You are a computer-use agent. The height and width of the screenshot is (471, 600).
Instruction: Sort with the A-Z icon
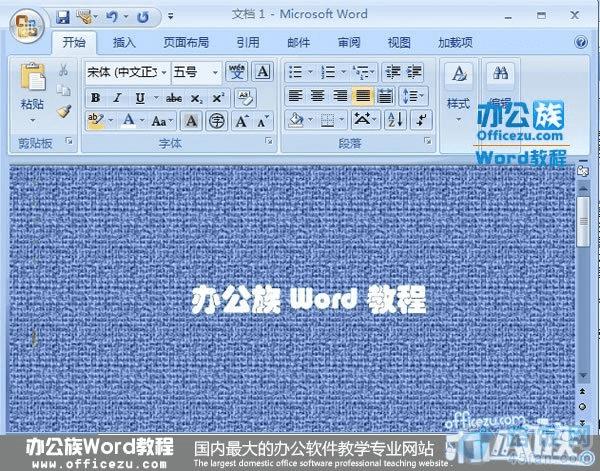pyautogui.click(x=395, y=120)
